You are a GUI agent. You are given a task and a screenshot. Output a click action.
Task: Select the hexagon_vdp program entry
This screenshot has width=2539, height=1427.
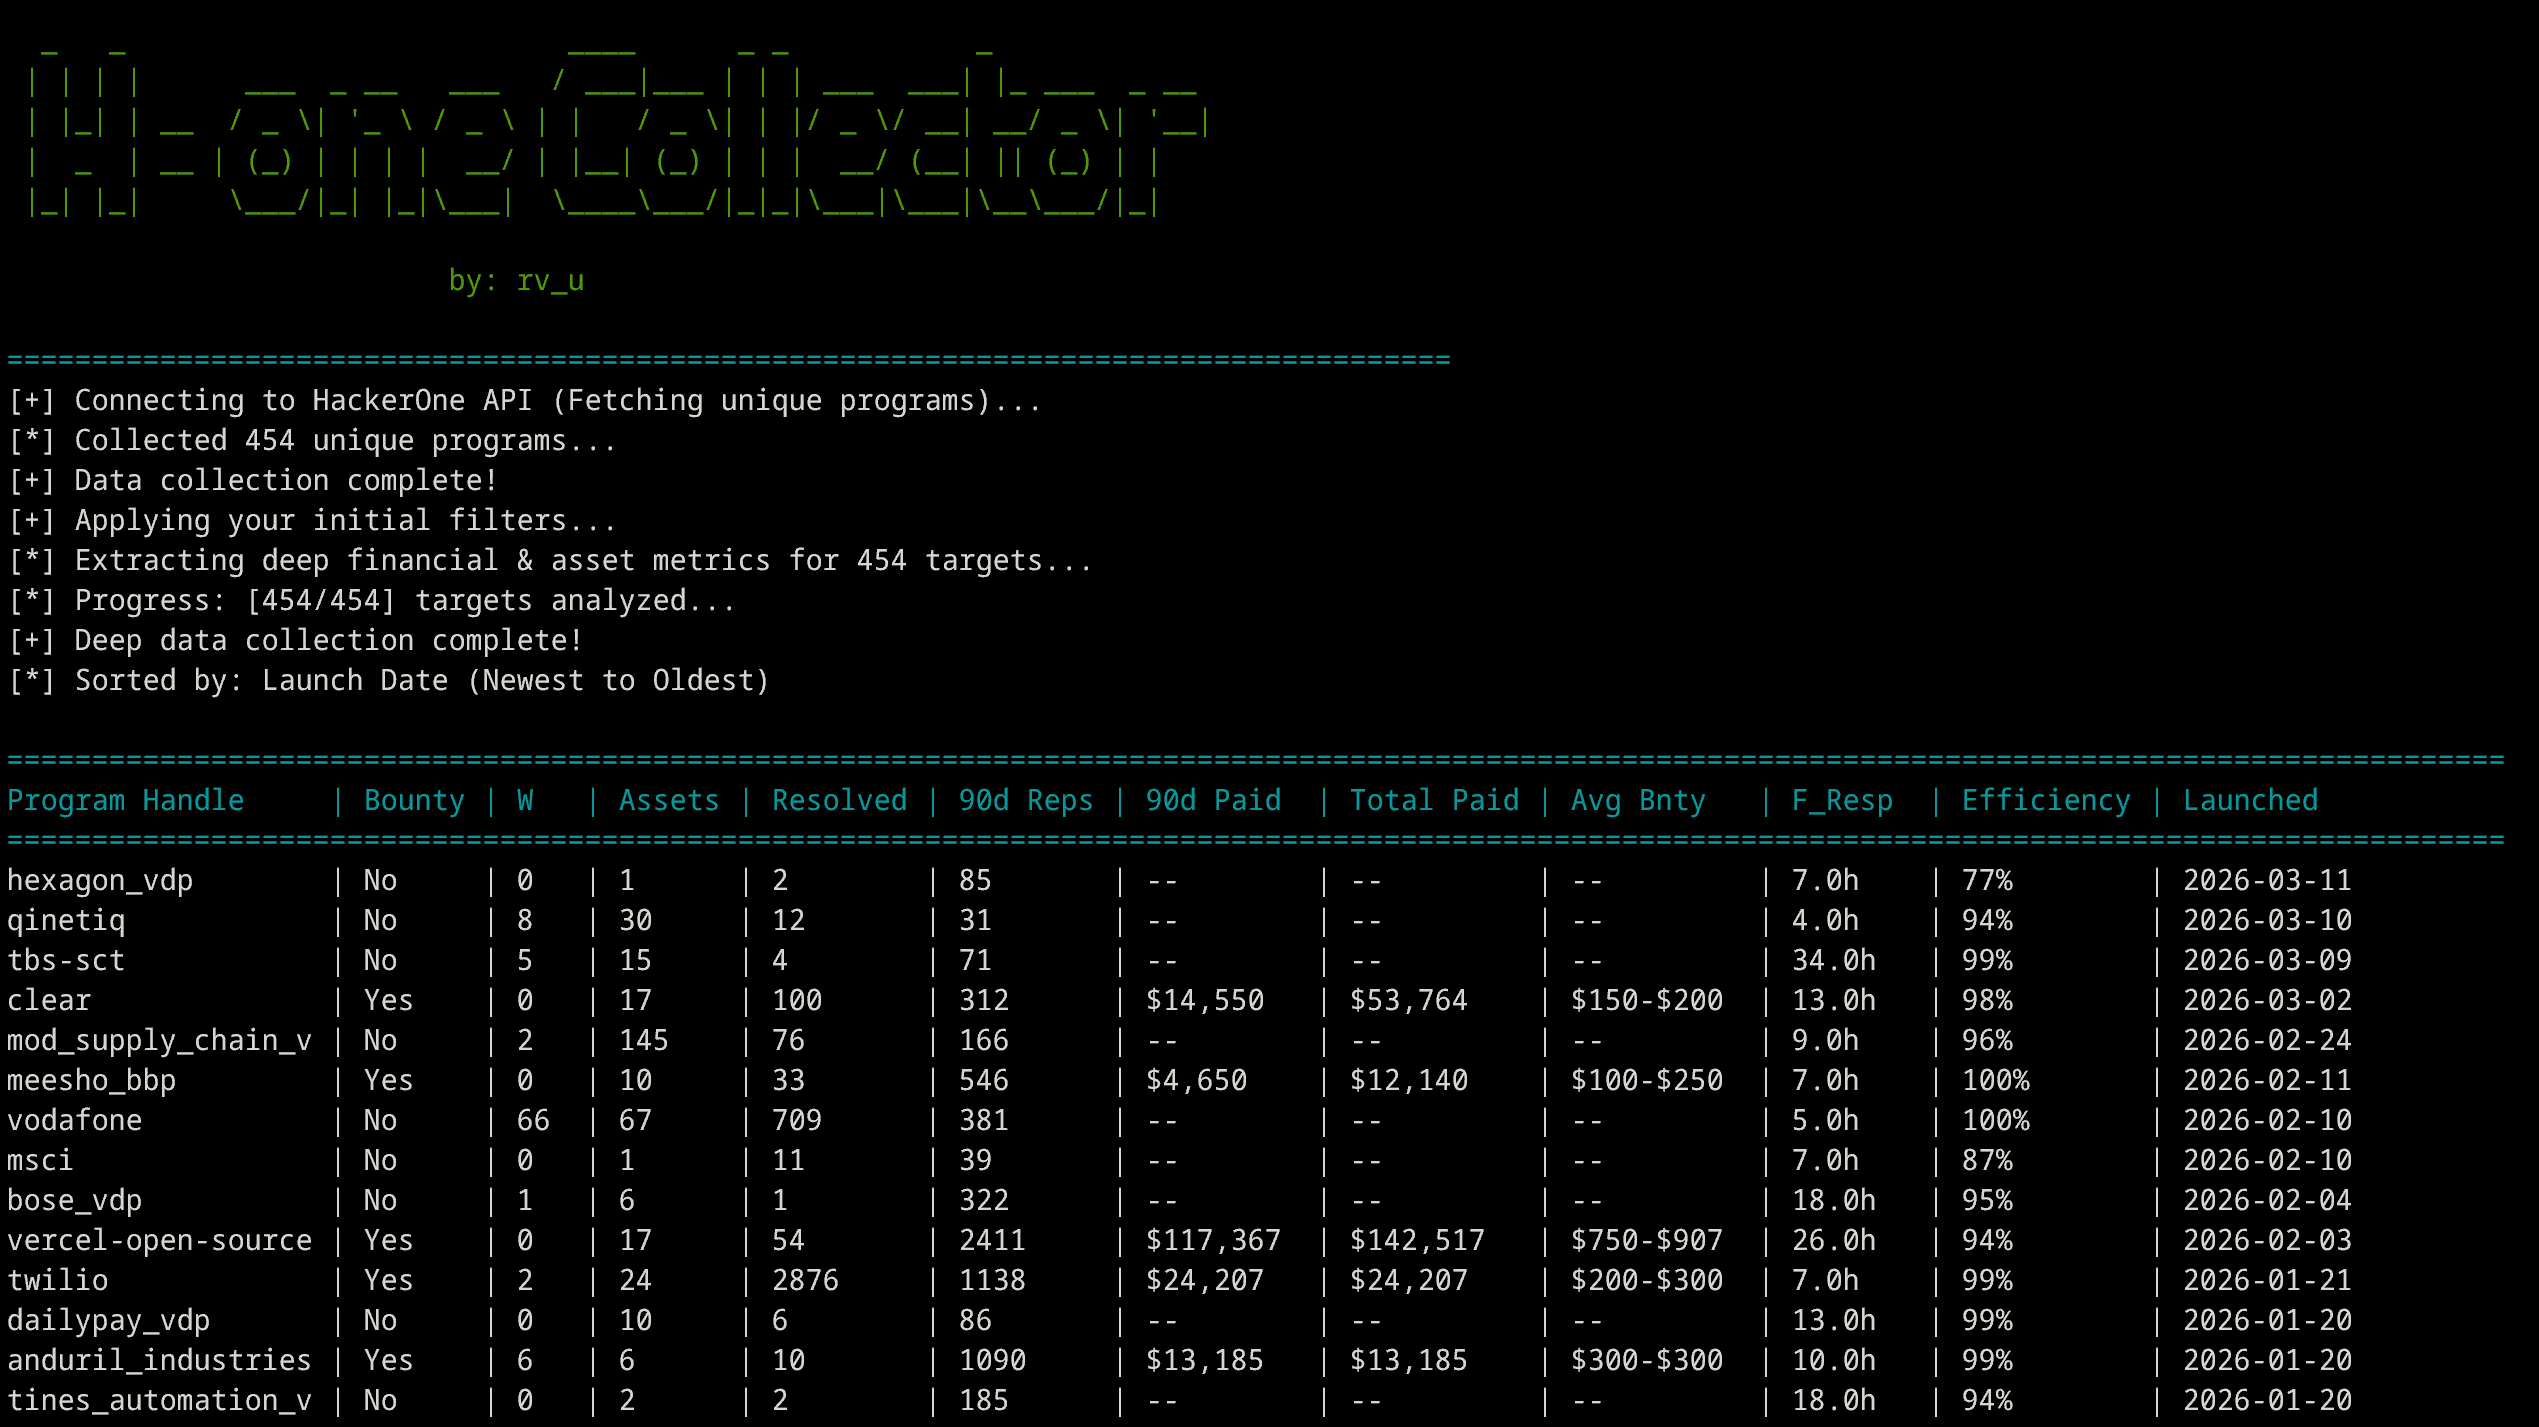pos(99,879)
